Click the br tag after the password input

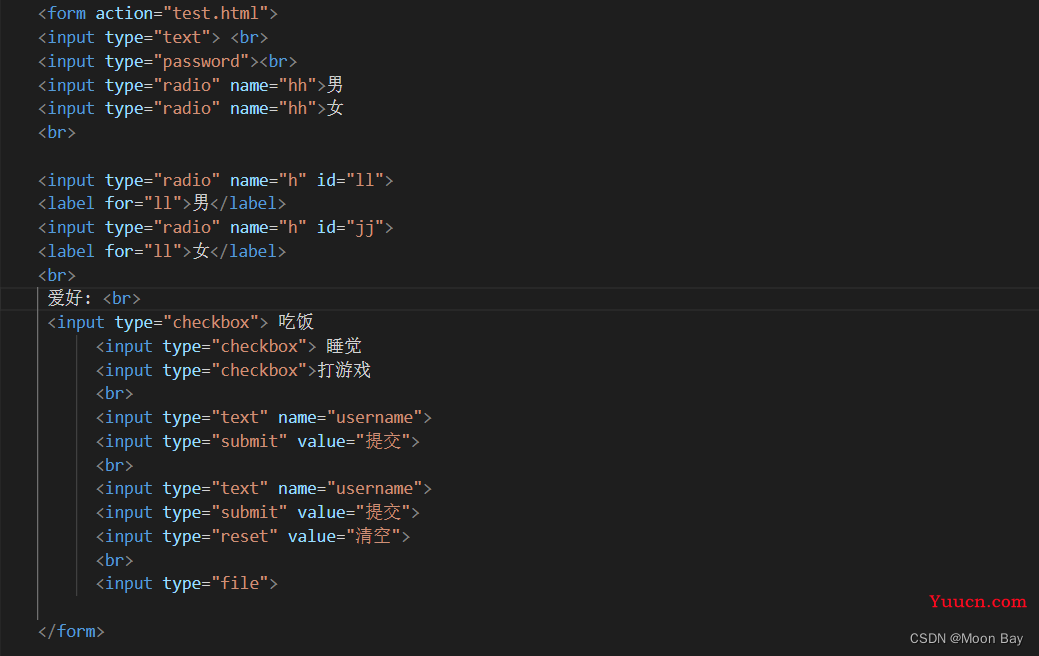tap(278, 62)
